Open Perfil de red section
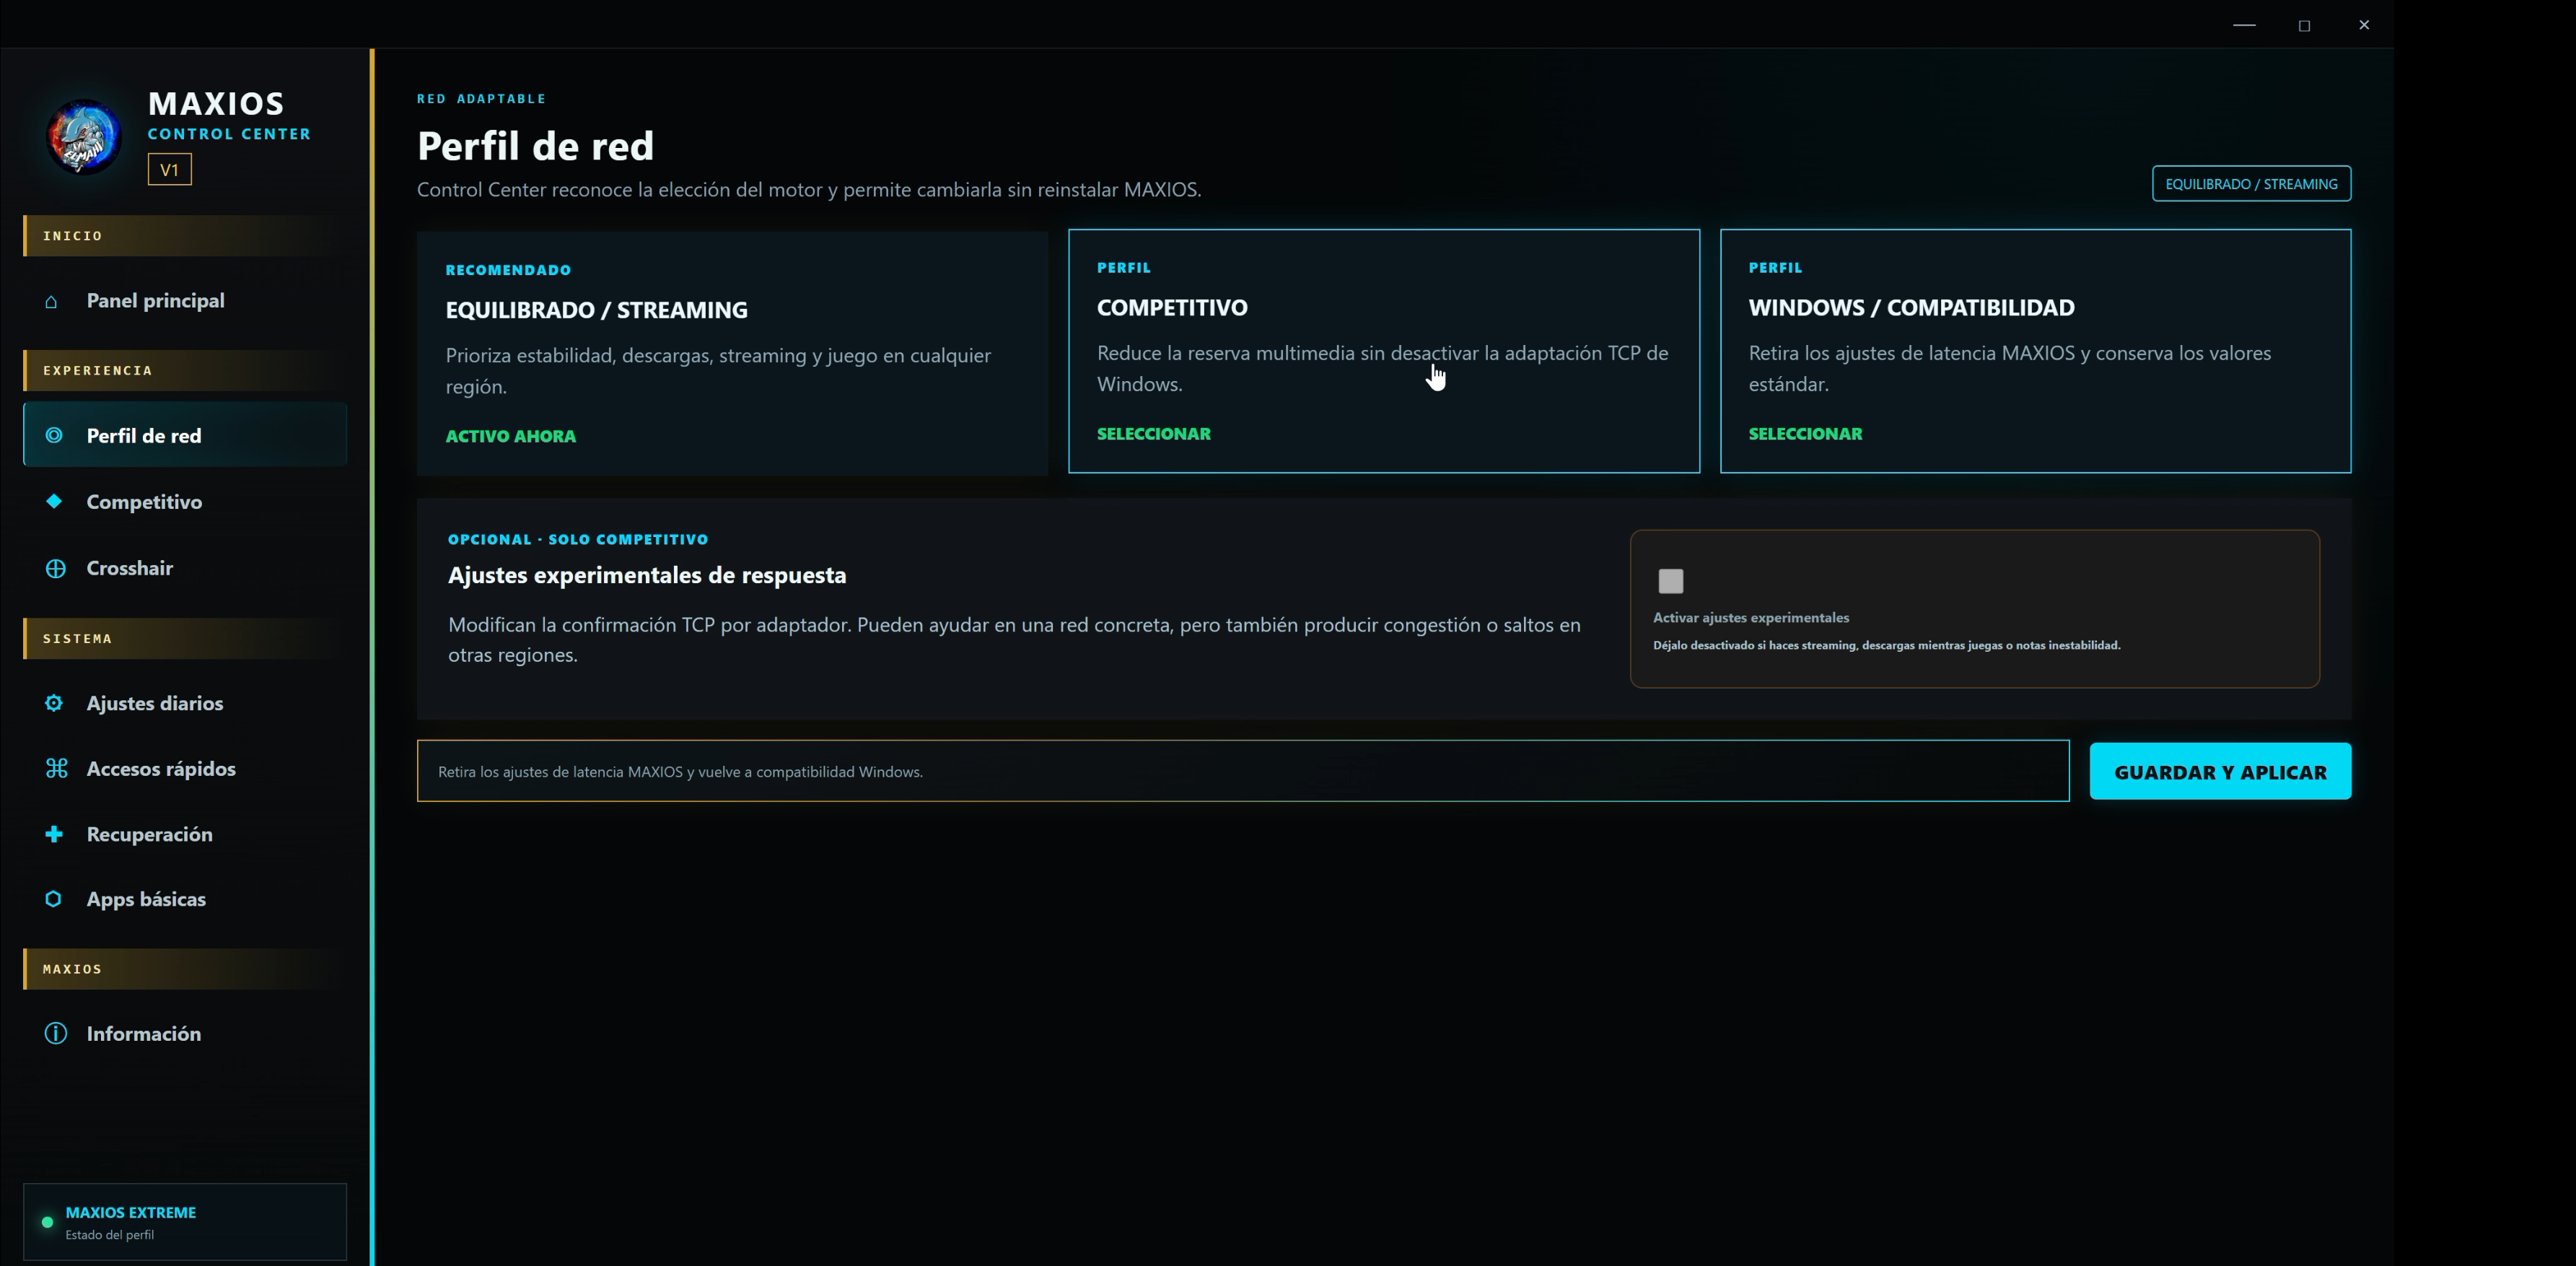This screenshot has height=1266, width=2576. pyautogui.click(x=185, y=435)
